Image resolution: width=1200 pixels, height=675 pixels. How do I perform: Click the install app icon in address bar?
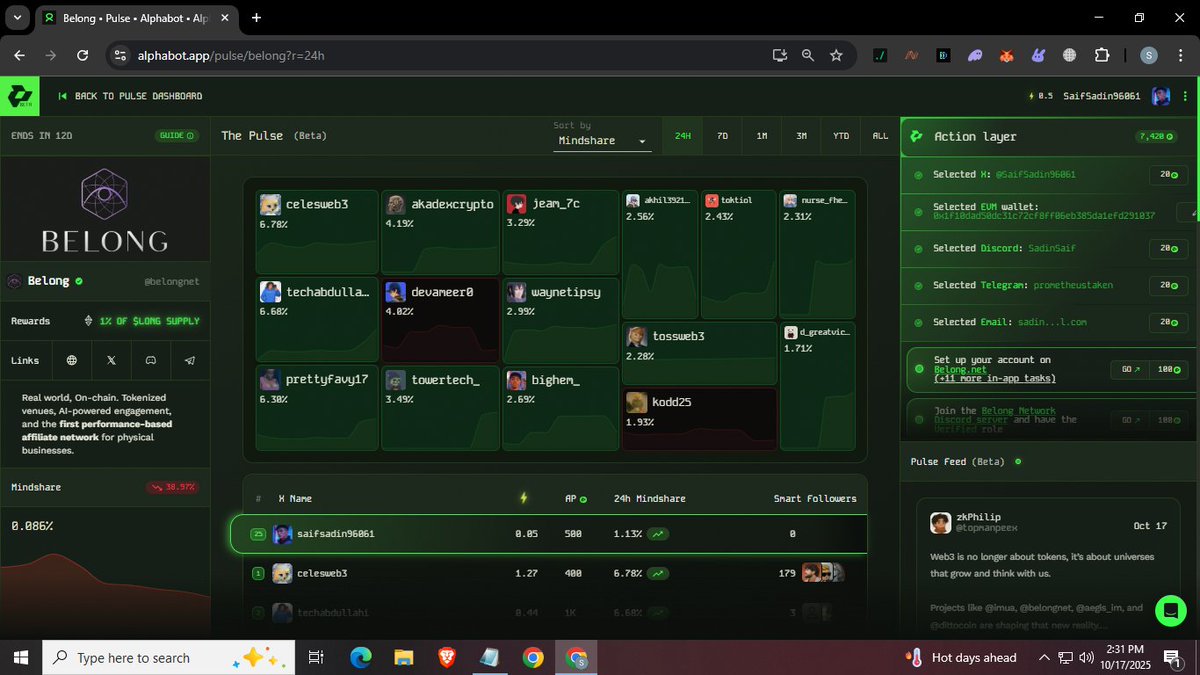tap(779, 55)
